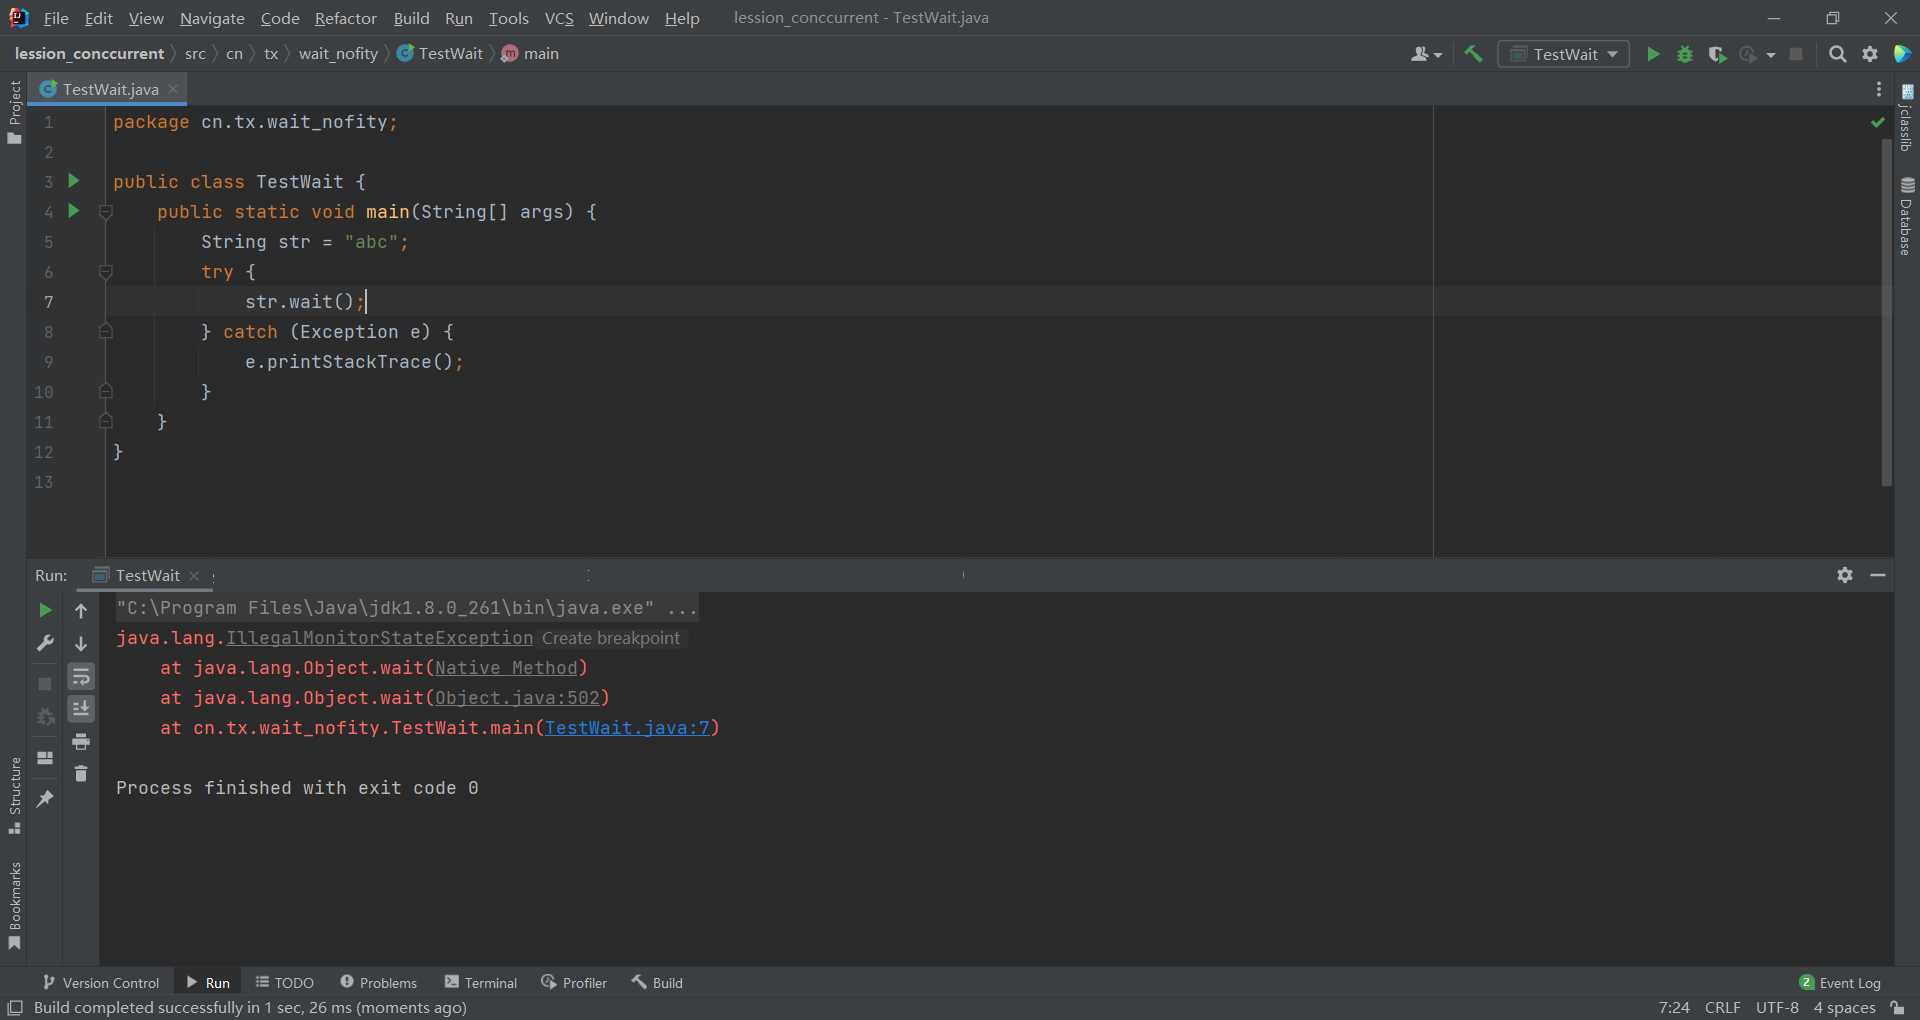The height and width of the screenshot is (1020, 1920).
Task: Click the Run panel stop square
Action: pos(45,684)
